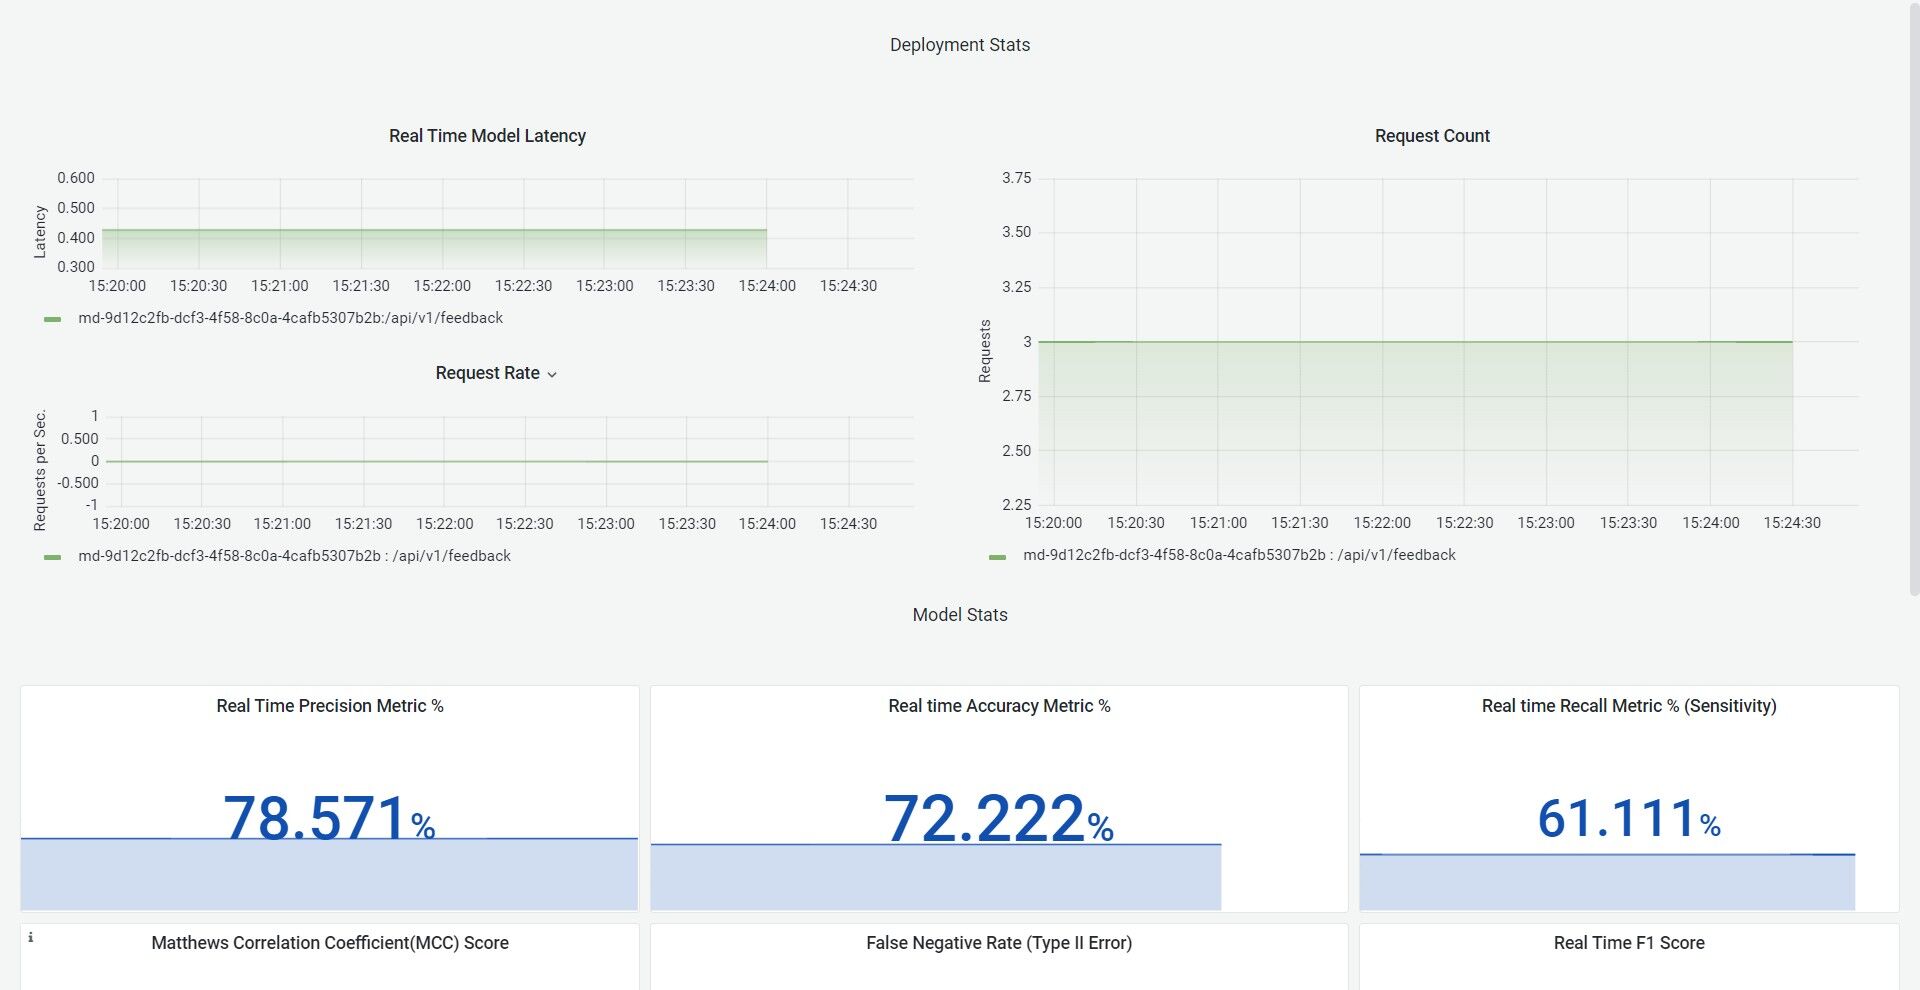The image size is (1920, 990).
Task: Open the Request Count panel title menu
Action: [x=1432, y=136]
